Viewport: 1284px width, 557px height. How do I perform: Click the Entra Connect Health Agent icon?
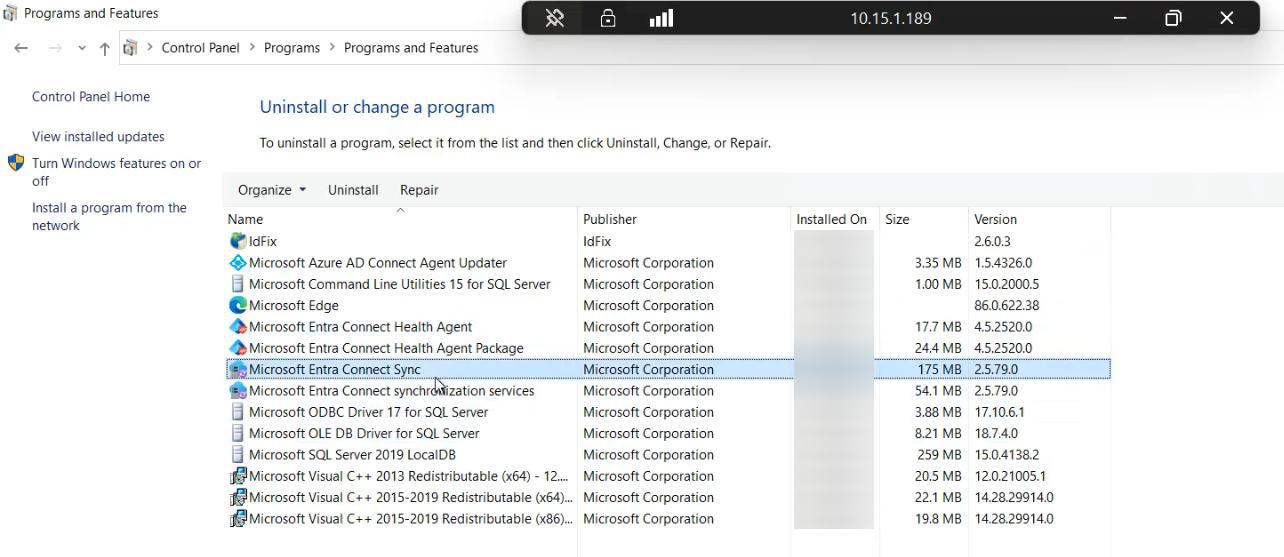[x=238, y=327]
